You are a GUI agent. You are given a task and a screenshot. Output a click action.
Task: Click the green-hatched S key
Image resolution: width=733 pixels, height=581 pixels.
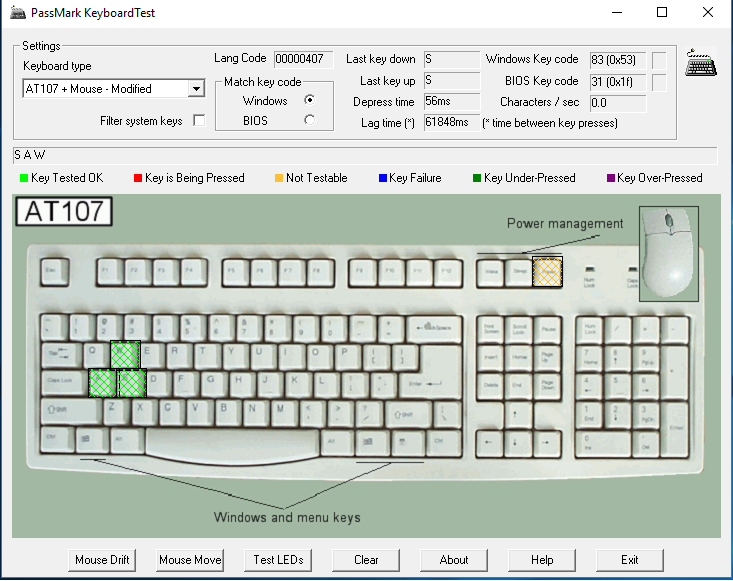coord(132,383)
